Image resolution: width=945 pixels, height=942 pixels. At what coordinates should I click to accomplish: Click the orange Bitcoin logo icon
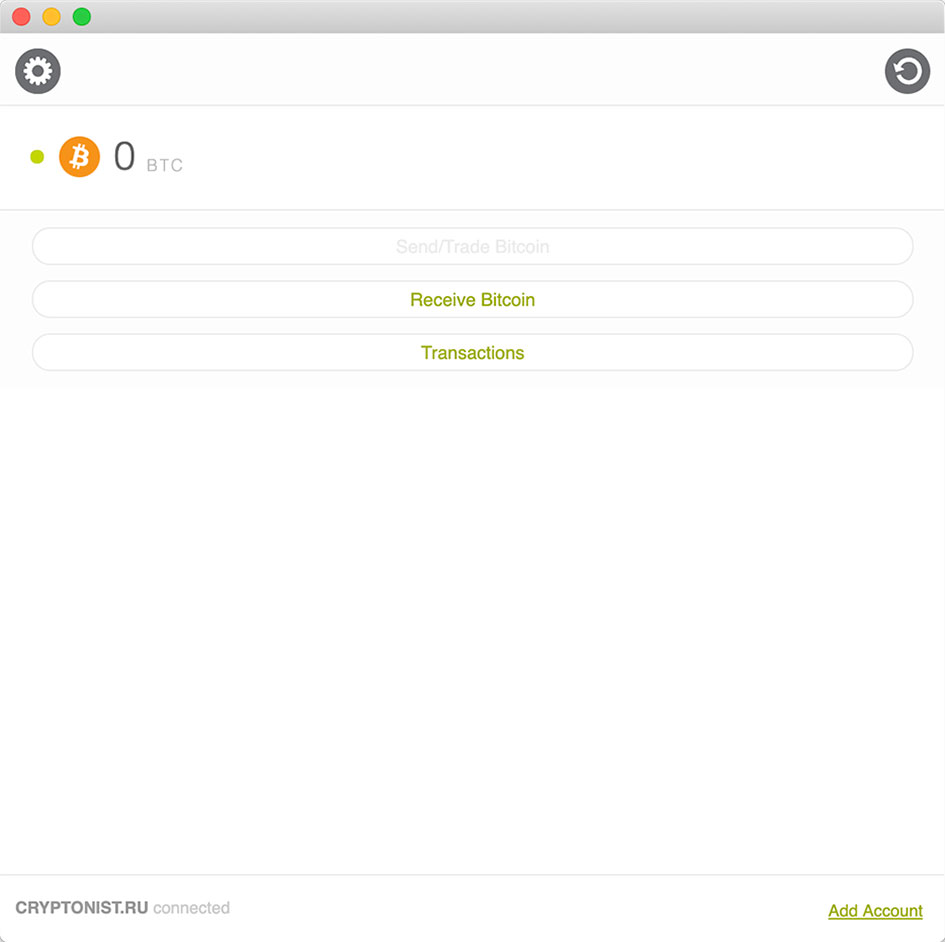(80, 157)
